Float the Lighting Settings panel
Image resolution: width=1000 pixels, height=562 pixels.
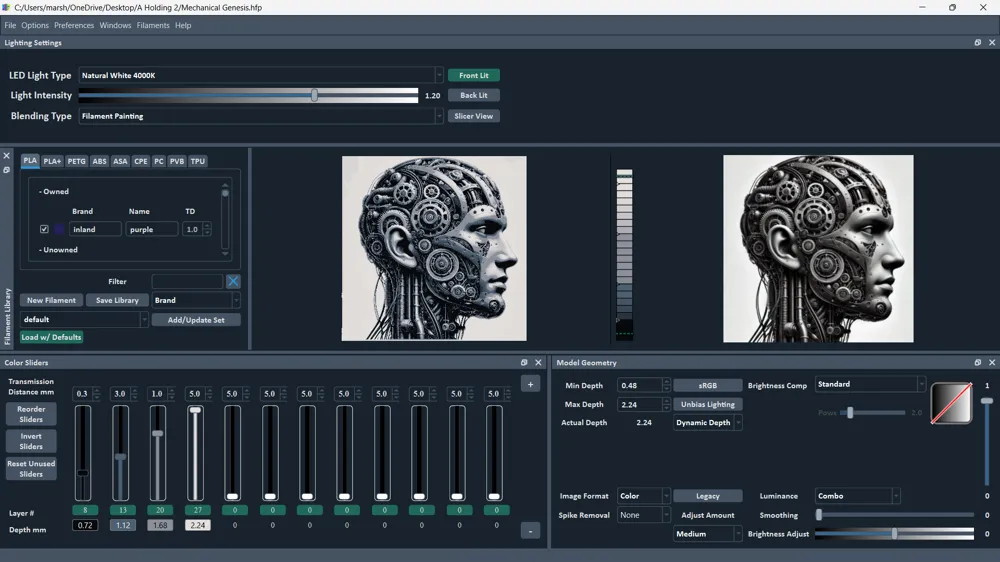point(977,43)
